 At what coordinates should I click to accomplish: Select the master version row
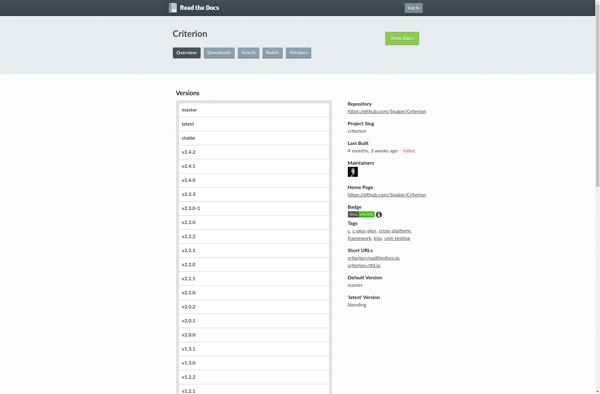coord(254,110)
